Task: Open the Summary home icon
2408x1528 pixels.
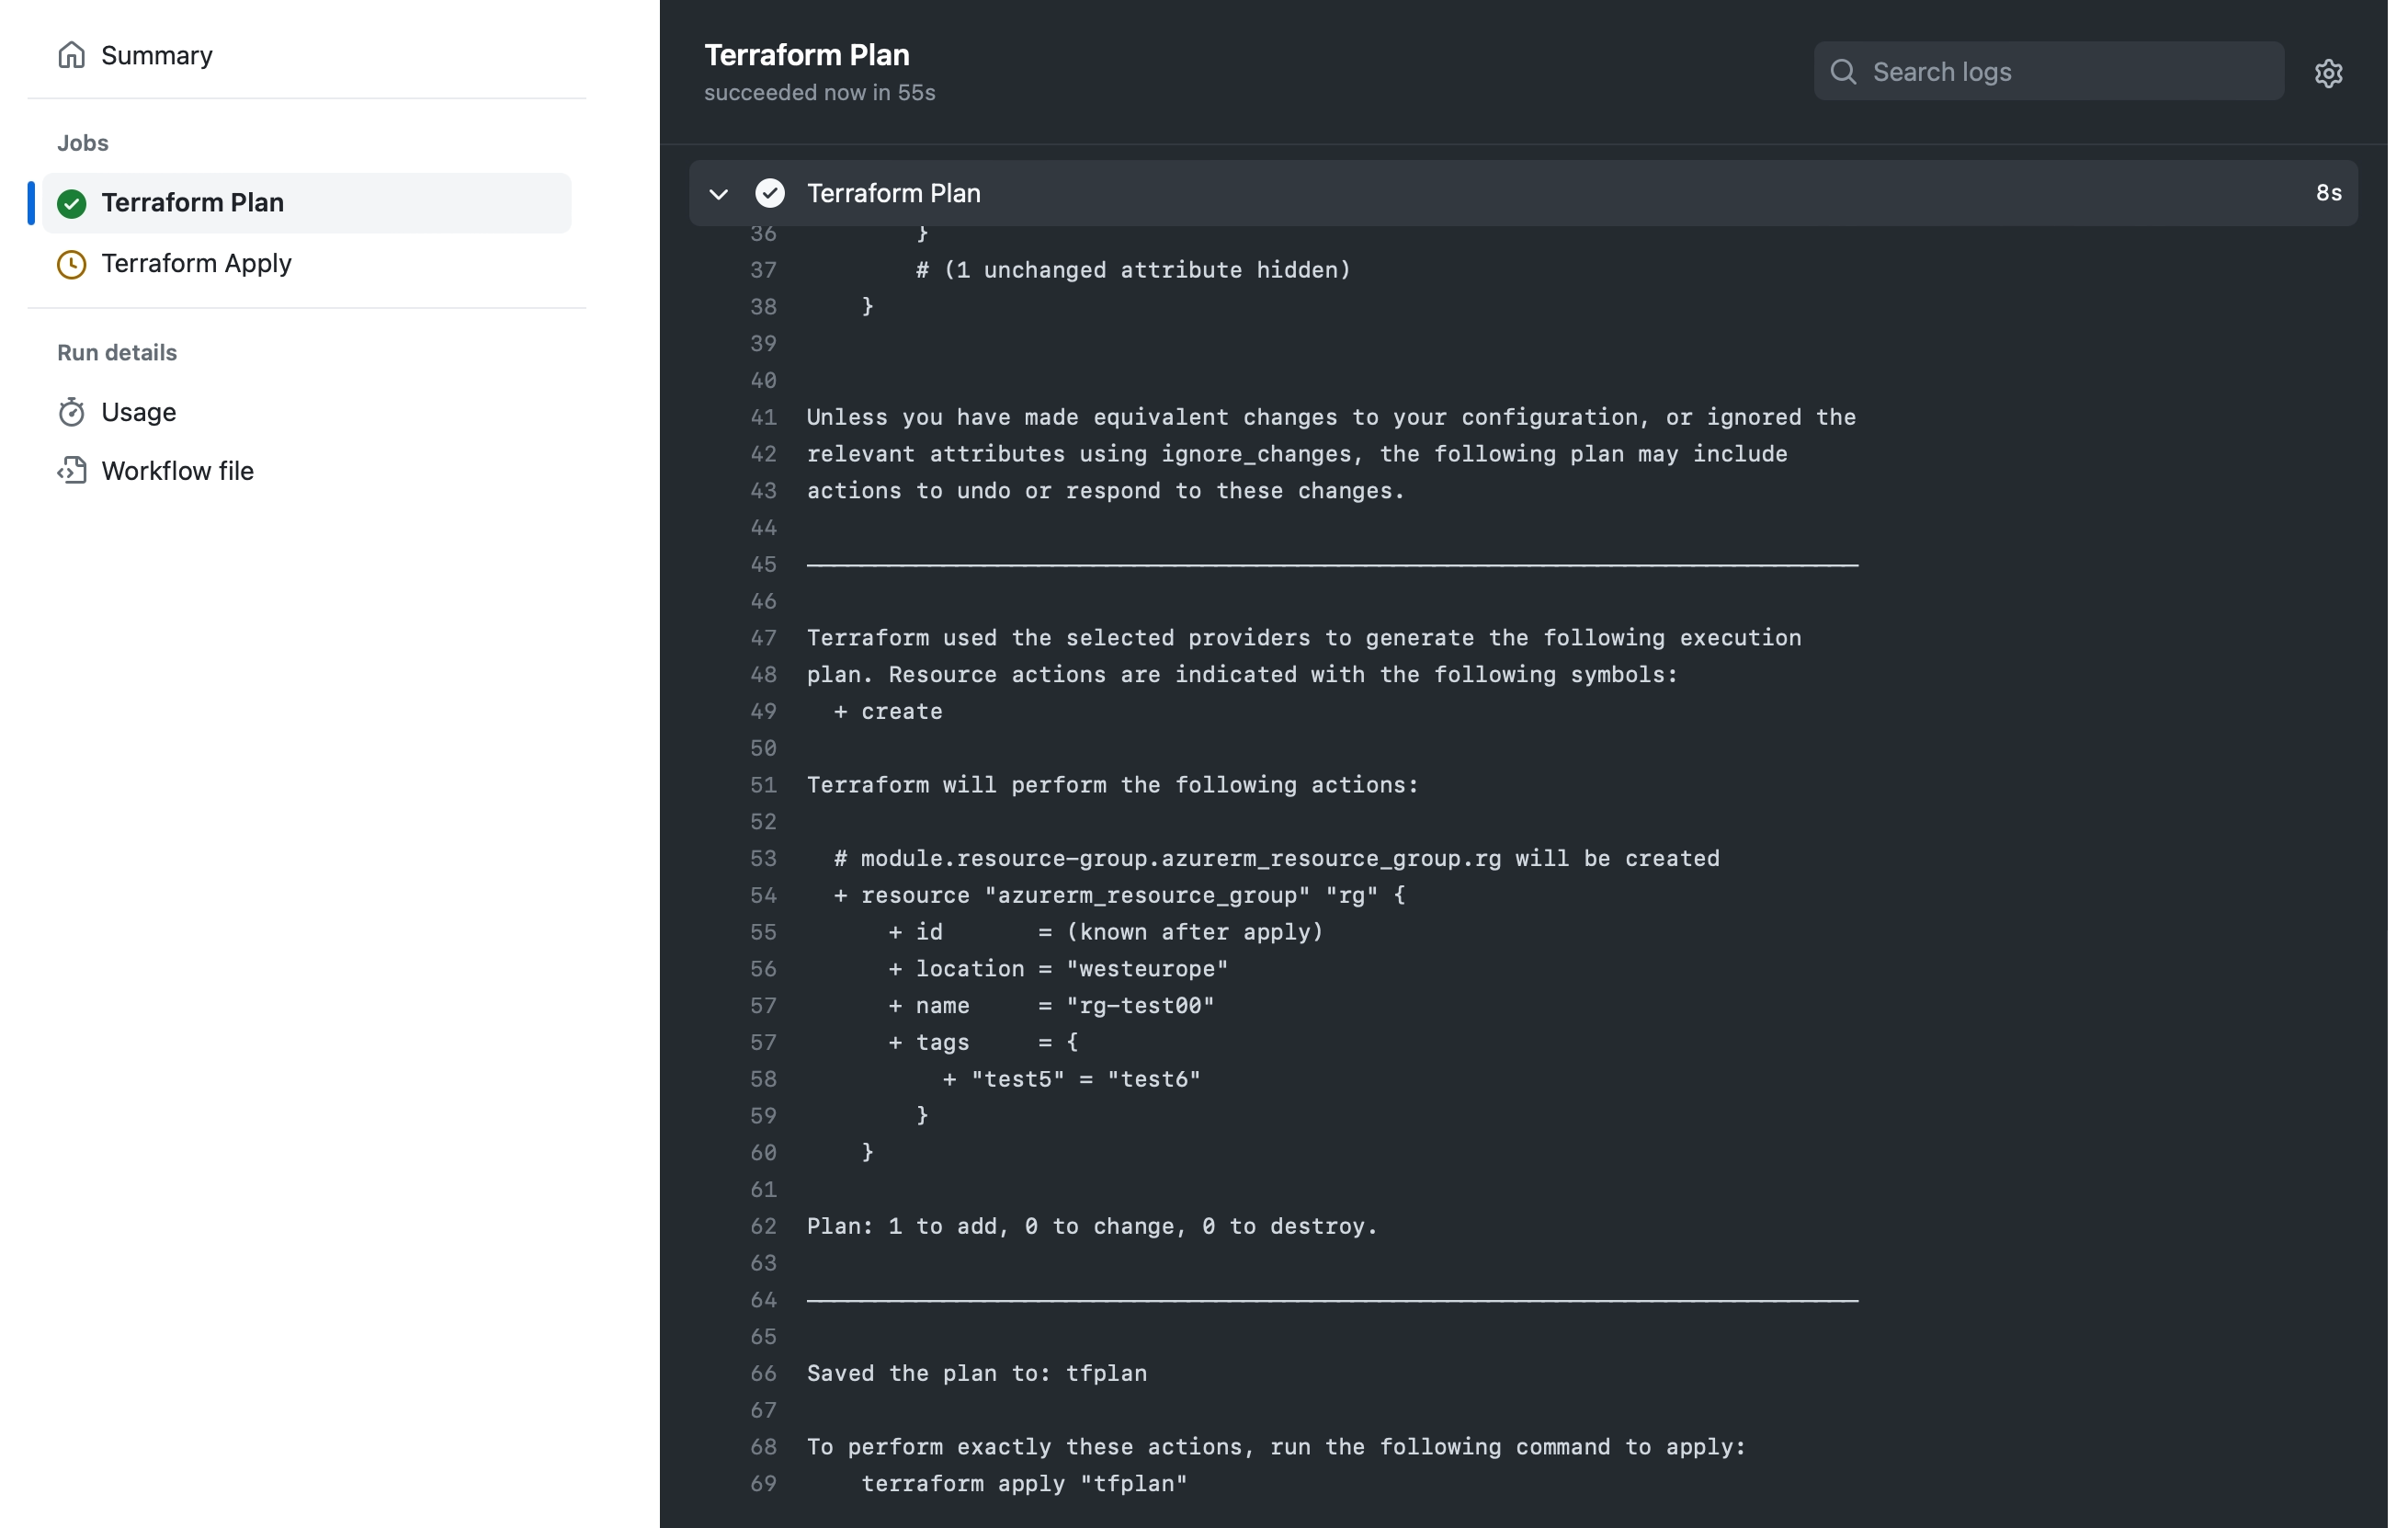Action: click(x=71, y=55)
